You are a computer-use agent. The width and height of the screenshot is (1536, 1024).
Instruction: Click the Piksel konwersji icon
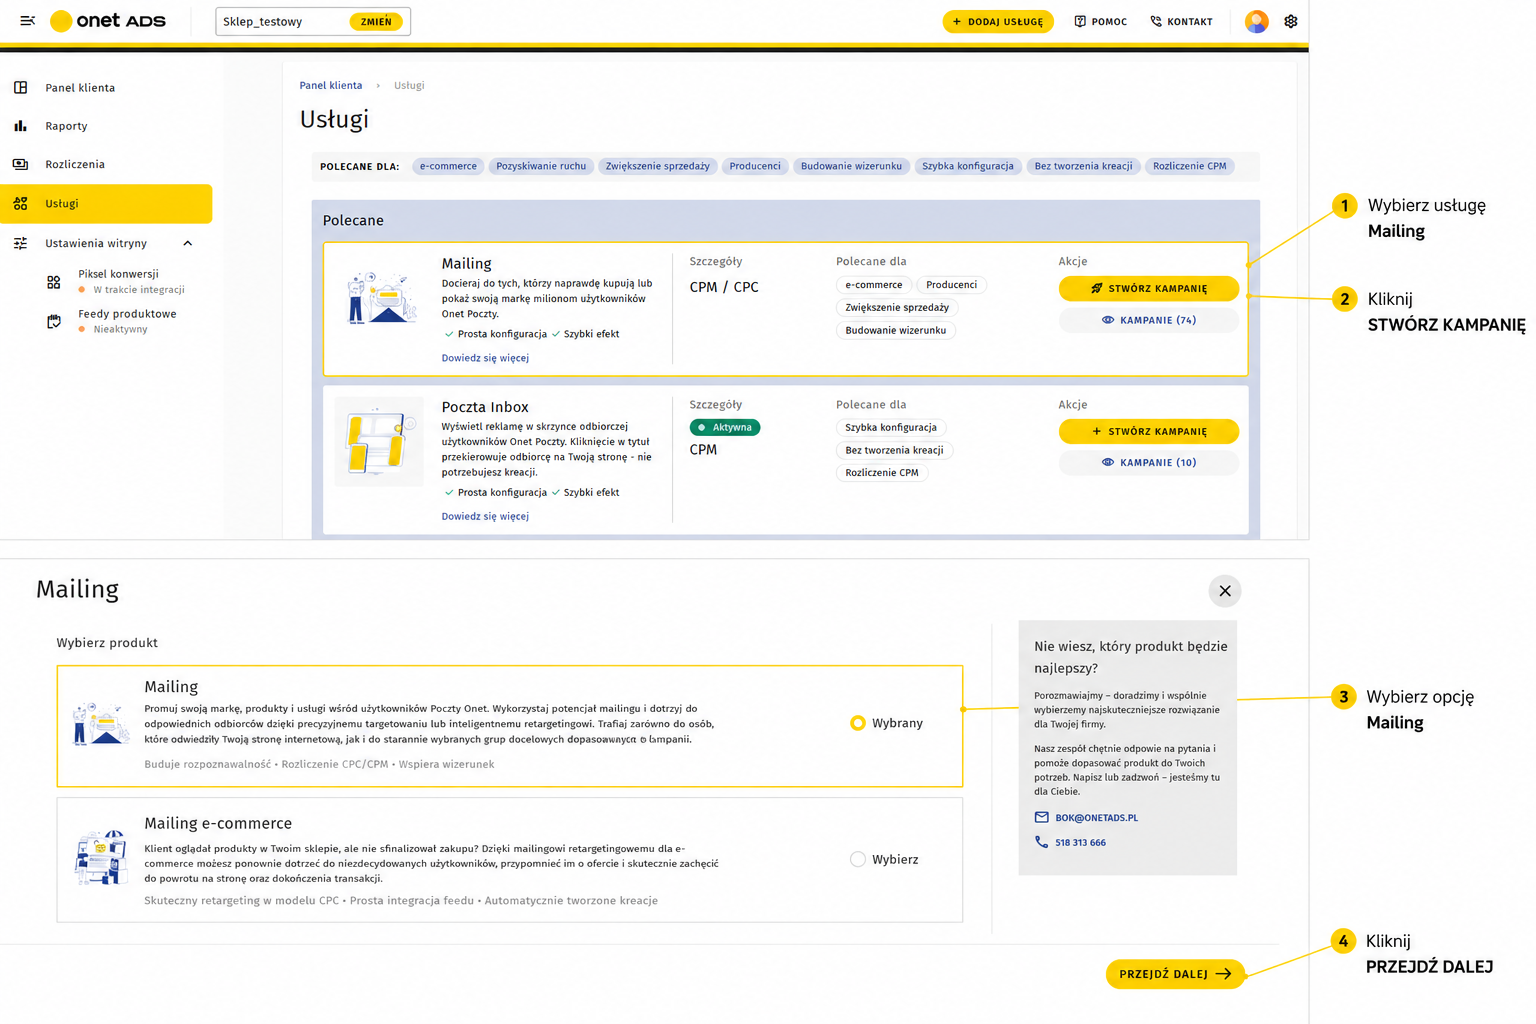pyautogui.click(x=54, y=282)
